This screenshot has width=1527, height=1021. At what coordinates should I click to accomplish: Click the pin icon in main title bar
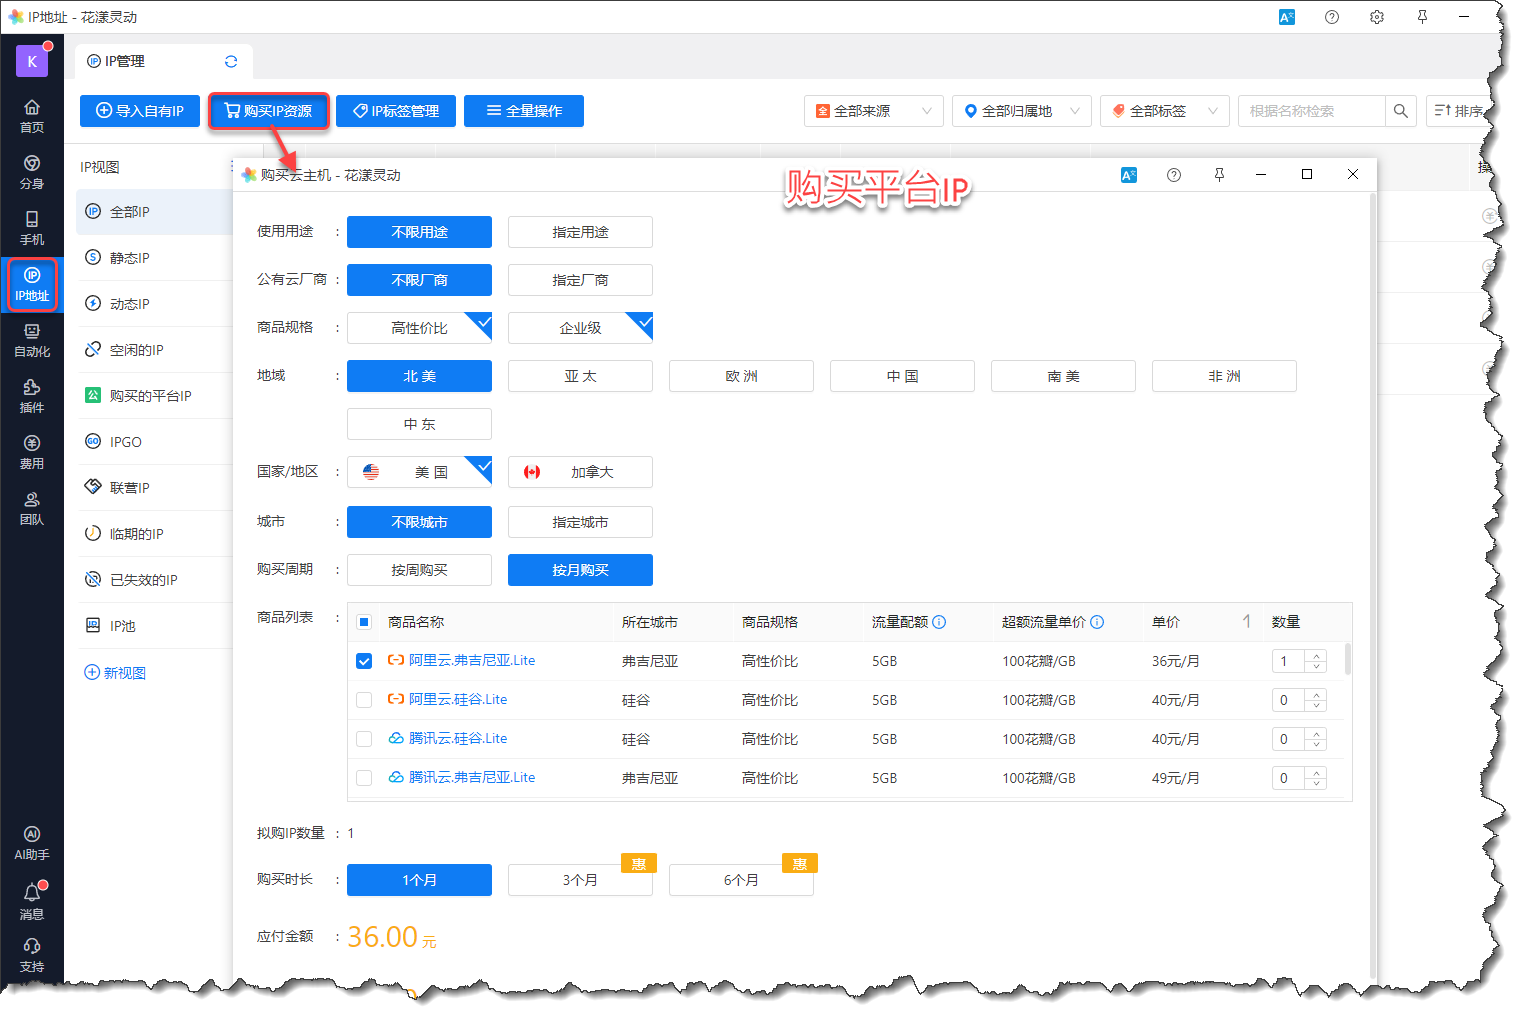click(x=1422, y=17)
